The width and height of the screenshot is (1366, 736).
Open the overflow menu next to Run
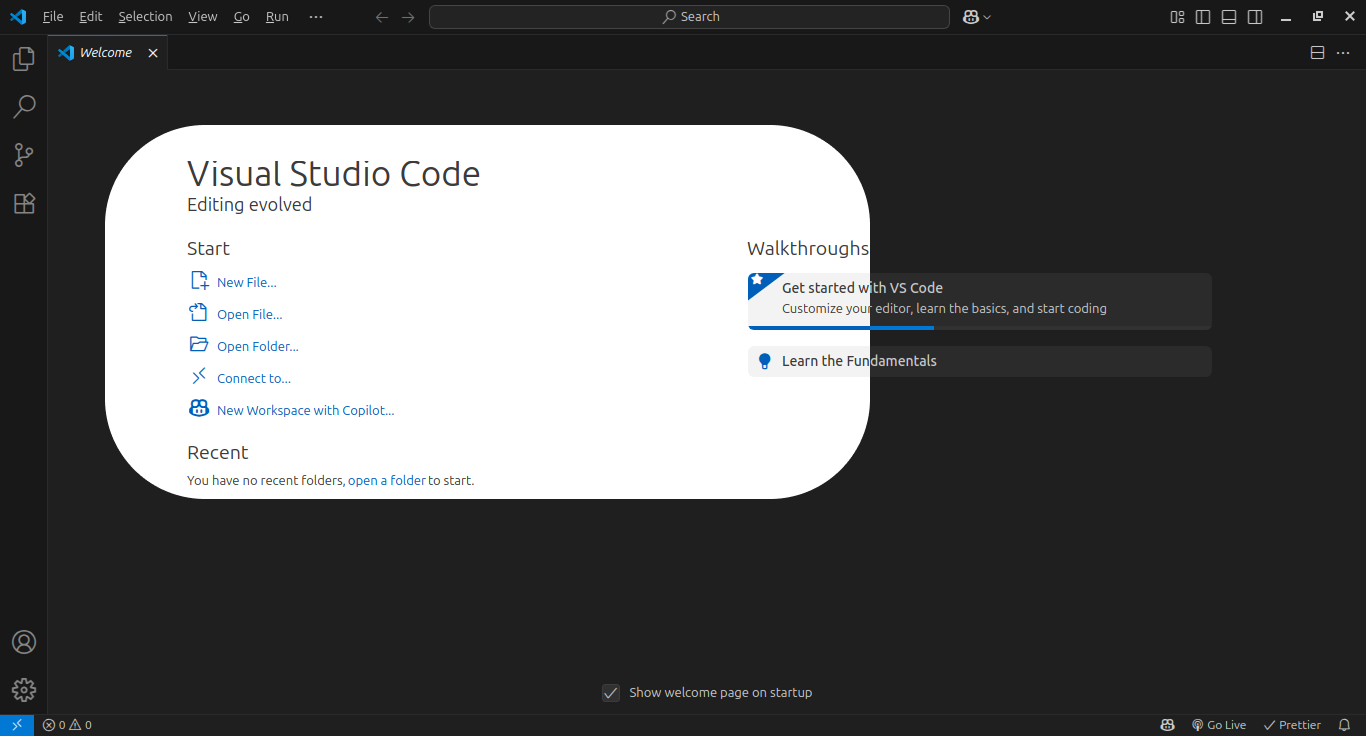click(315, 16)
